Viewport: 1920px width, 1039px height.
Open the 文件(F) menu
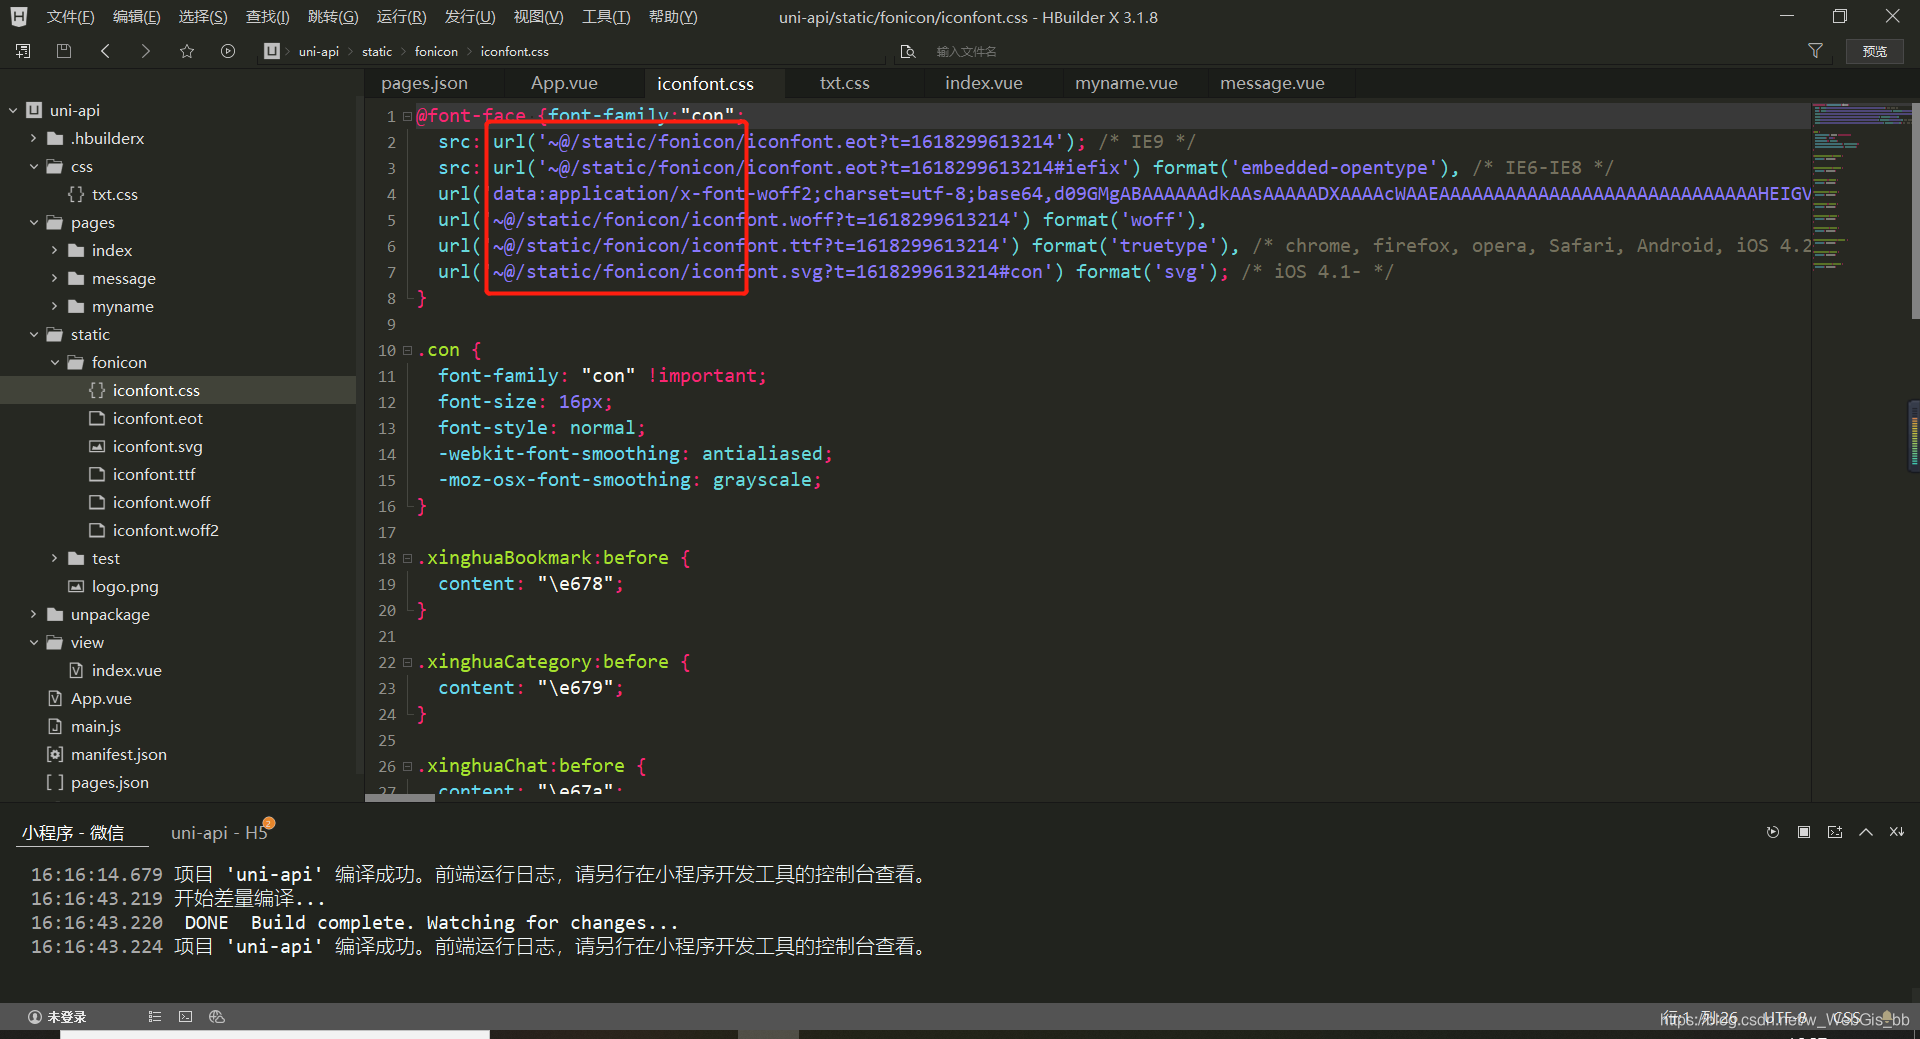(70, 17)
